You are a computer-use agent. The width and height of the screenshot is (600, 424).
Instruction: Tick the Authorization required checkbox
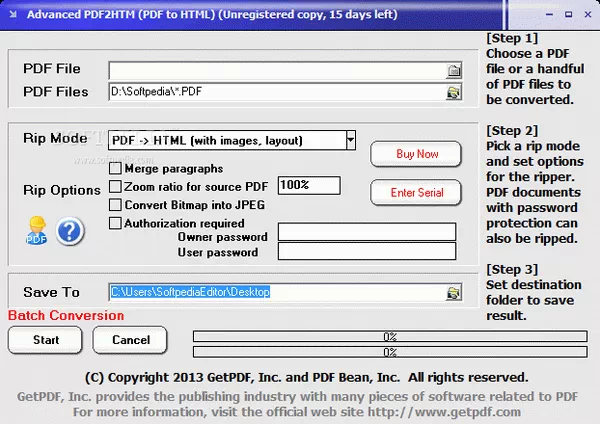[115, 223]
